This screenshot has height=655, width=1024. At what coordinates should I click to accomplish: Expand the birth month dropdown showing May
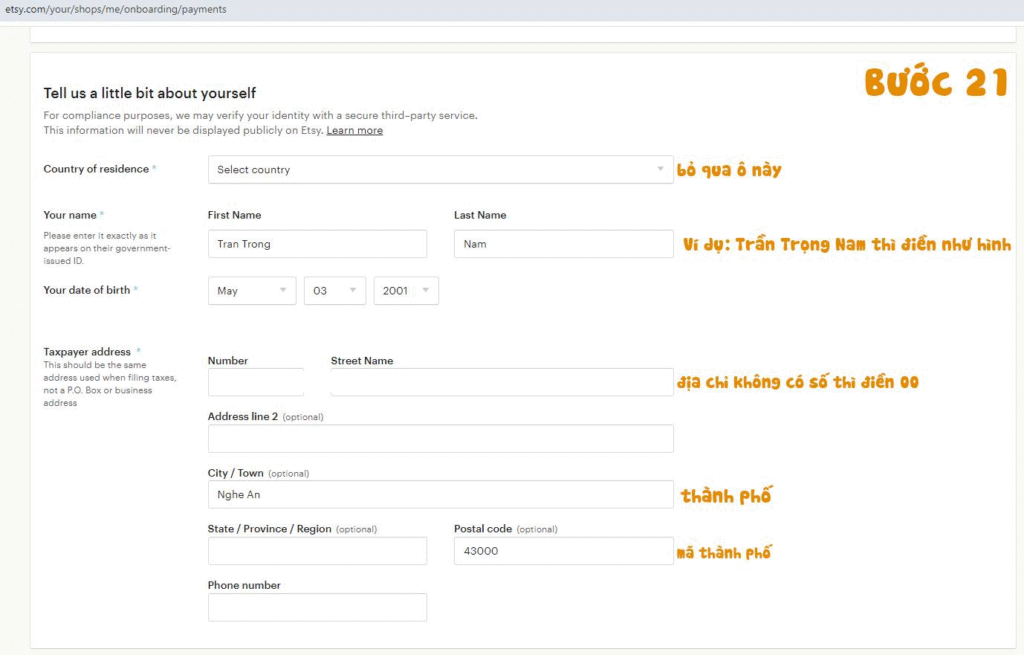[252, 291]
